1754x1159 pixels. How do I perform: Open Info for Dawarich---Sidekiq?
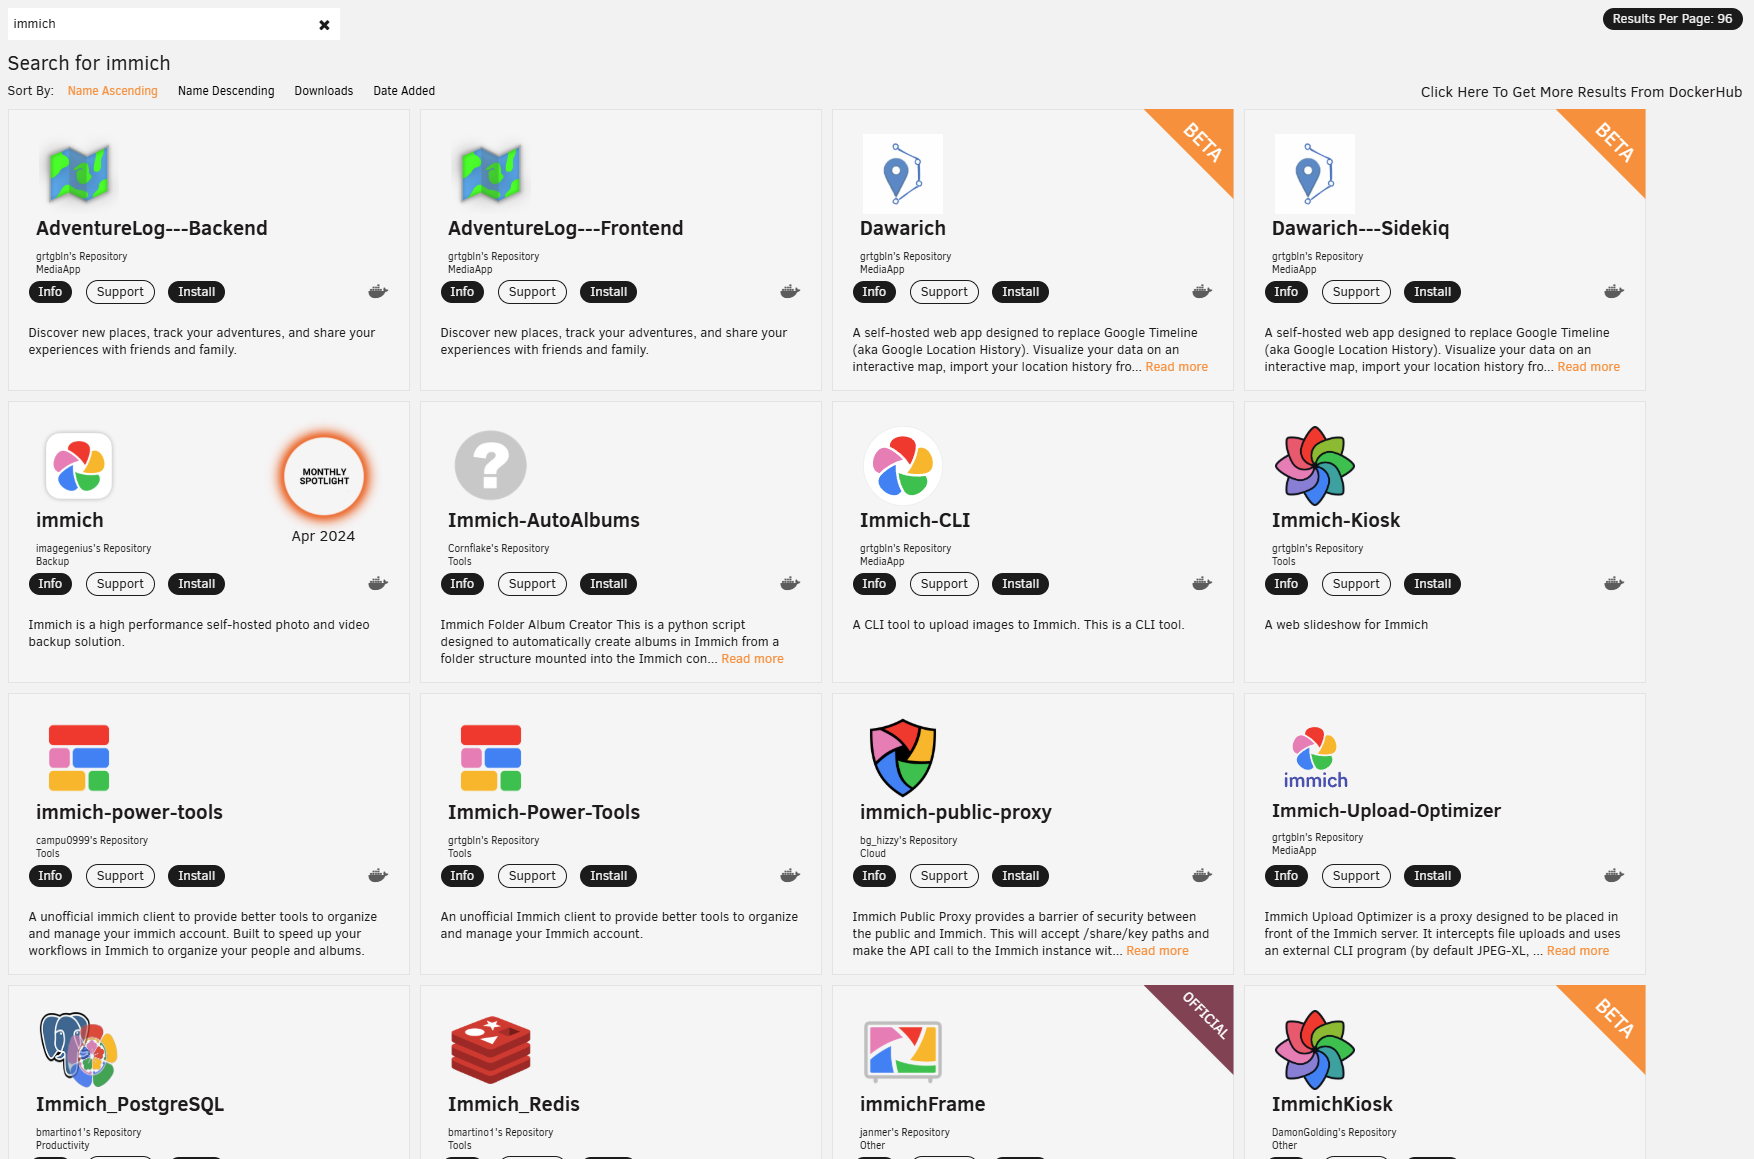click(x=1285, y=291)
